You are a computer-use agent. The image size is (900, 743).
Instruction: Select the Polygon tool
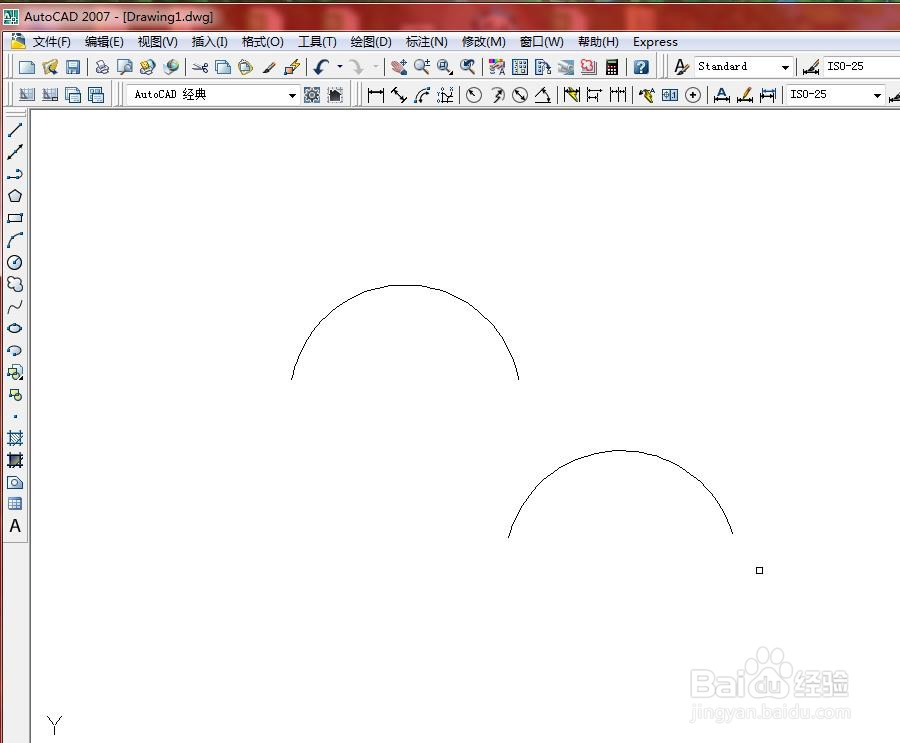pos(15,196)
